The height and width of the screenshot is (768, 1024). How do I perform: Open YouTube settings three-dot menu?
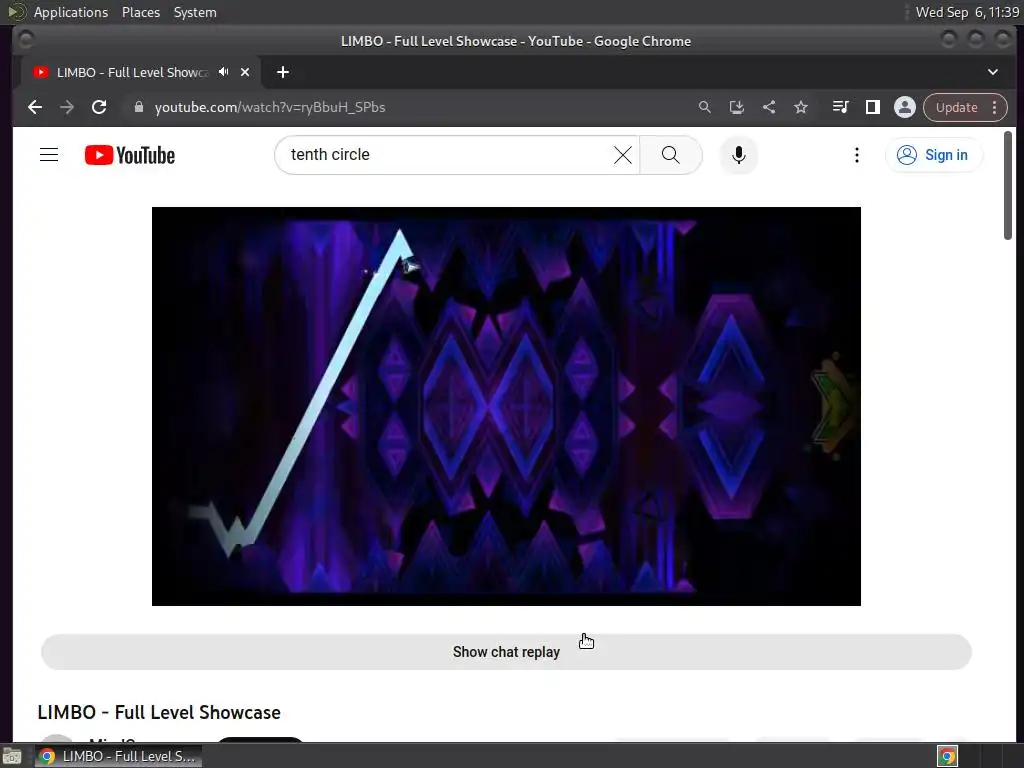click(x=857, y=155)
